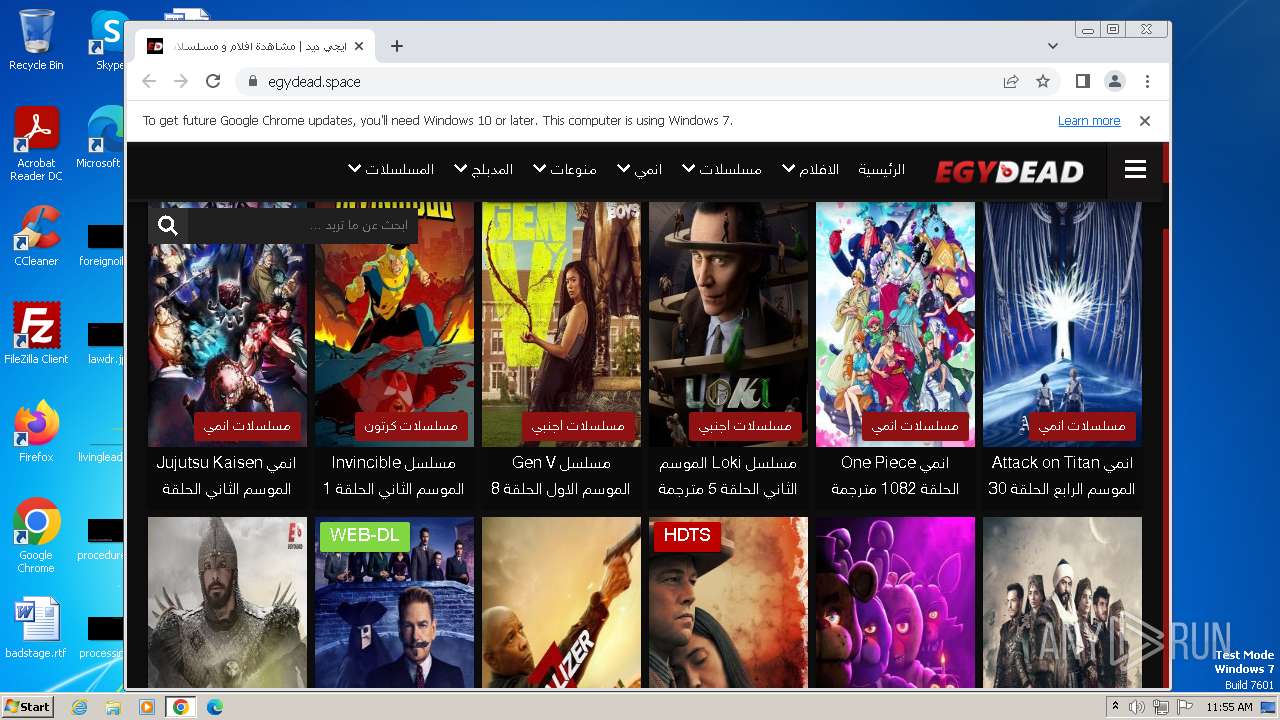The image size is (1280, 720).
Task: Open Internet Explorer in taskbar
Action: [79, 707]
